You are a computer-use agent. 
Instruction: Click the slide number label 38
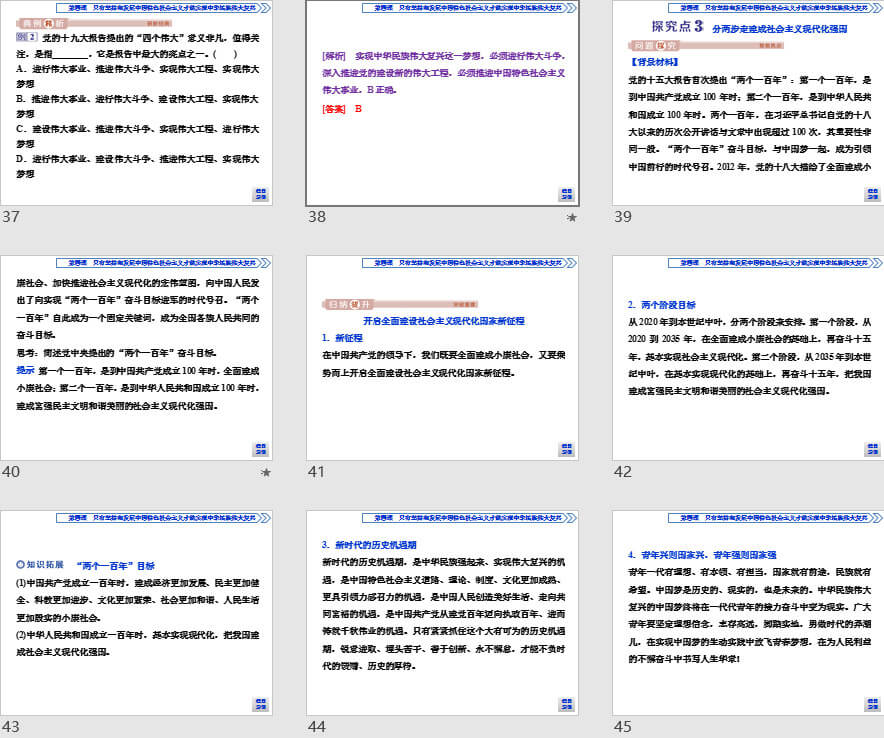[317, 216]
